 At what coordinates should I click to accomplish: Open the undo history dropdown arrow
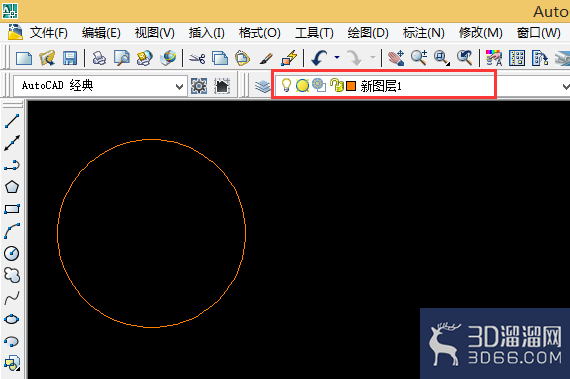click(x=337, y=57)
